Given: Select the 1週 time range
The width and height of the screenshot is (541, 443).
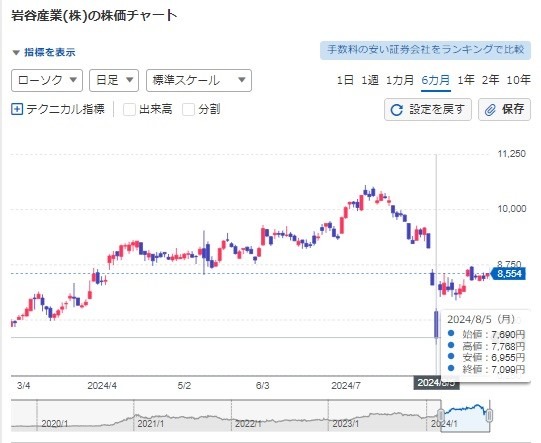Looking at the screenshot, I should pos(370,80).
